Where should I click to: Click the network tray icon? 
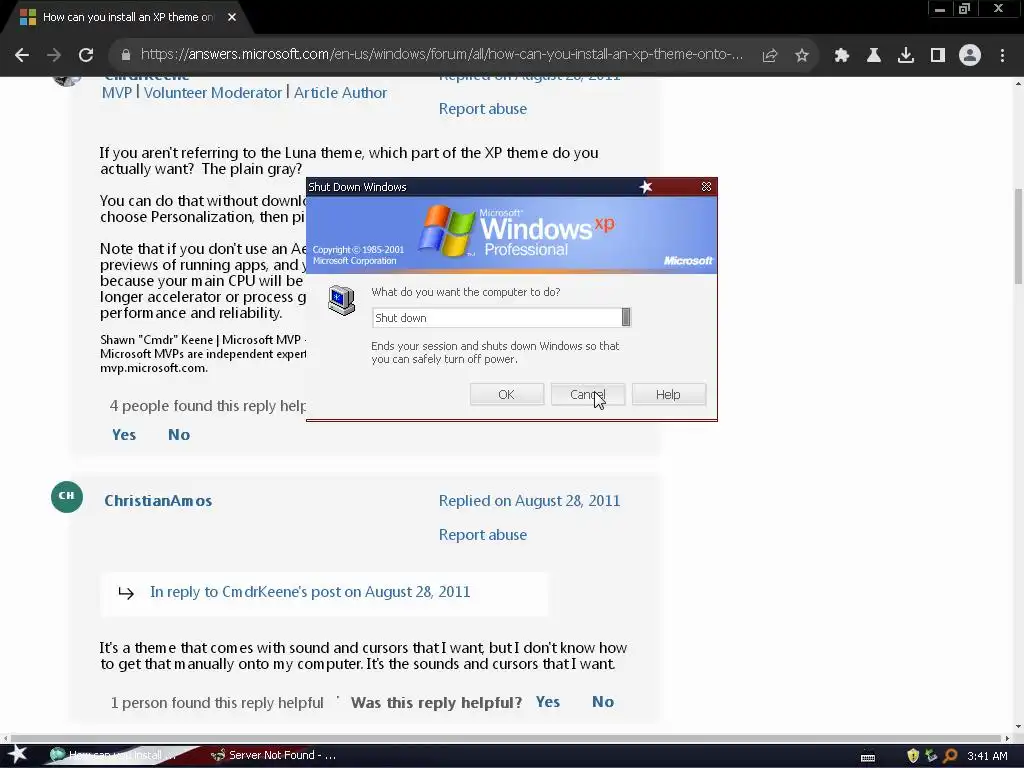click(x=931, y=756)
